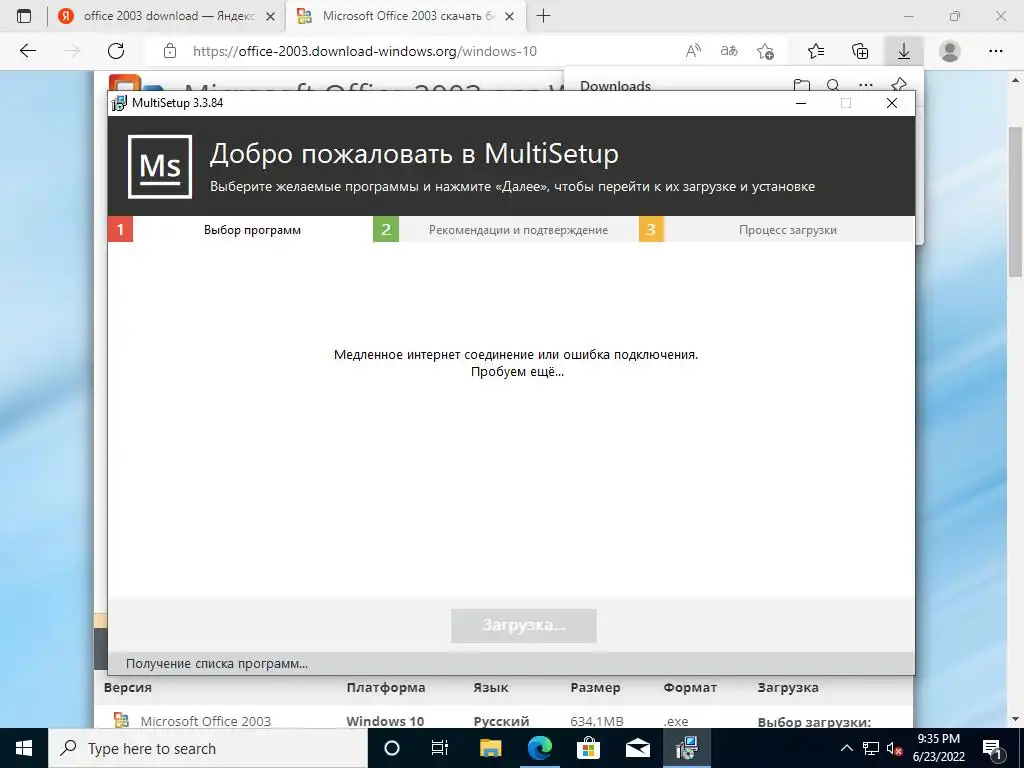Close the MultiSetup window
This screenshot has height=768, width=1024.
click(x=891, y=103)
